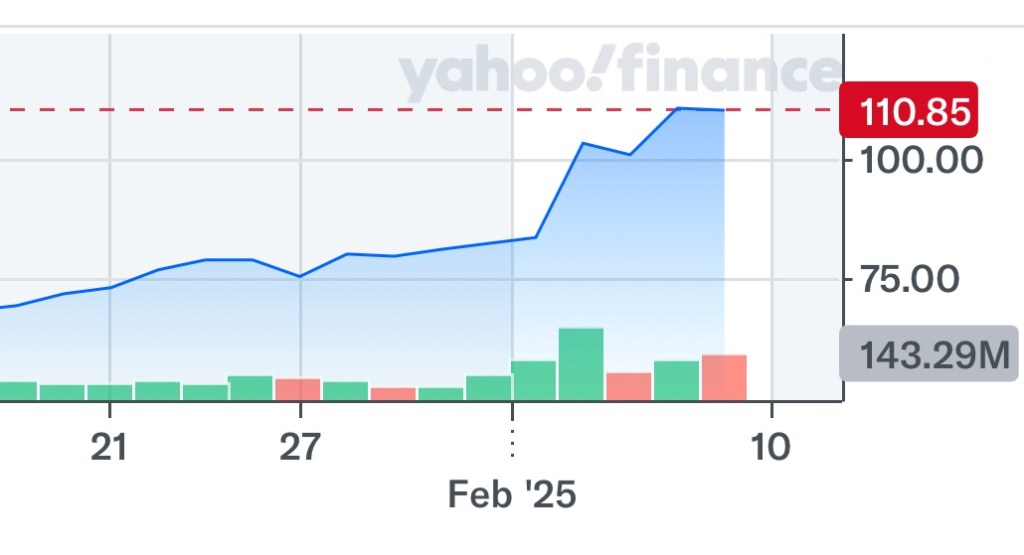Image resolution: width=1024 pixels, height=555 pixels.
Task: Click the 75.00 price axis label
Action: coord(916,279)
